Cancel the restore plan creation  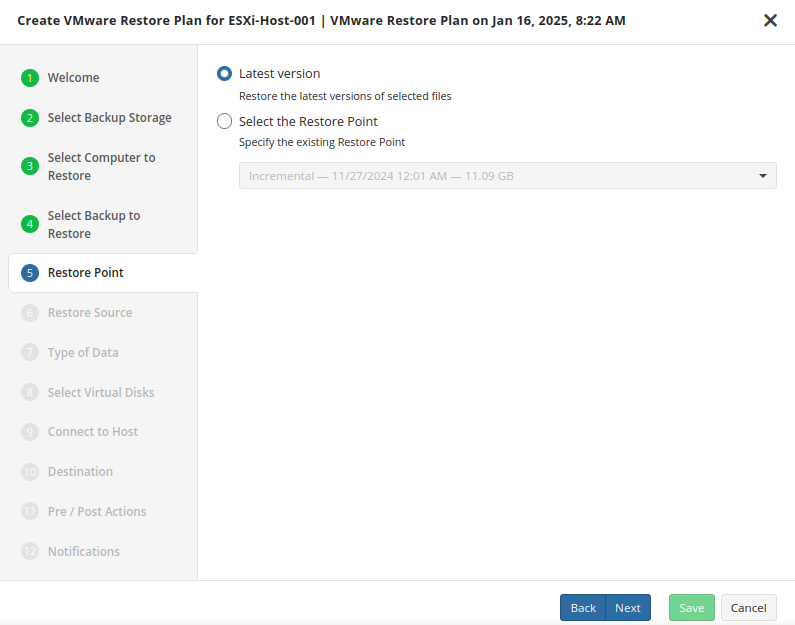pyautogui.click(x=748, y=608)
